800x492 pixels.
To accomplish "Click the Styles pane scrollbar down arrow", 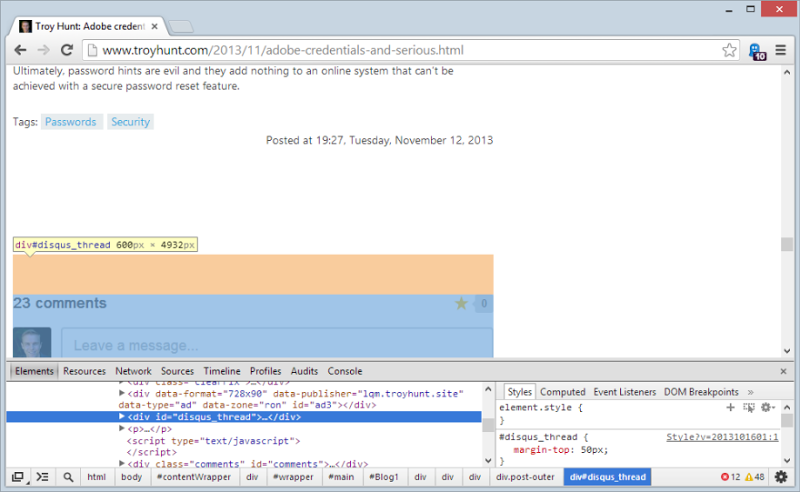I will [x=786, y=460].
